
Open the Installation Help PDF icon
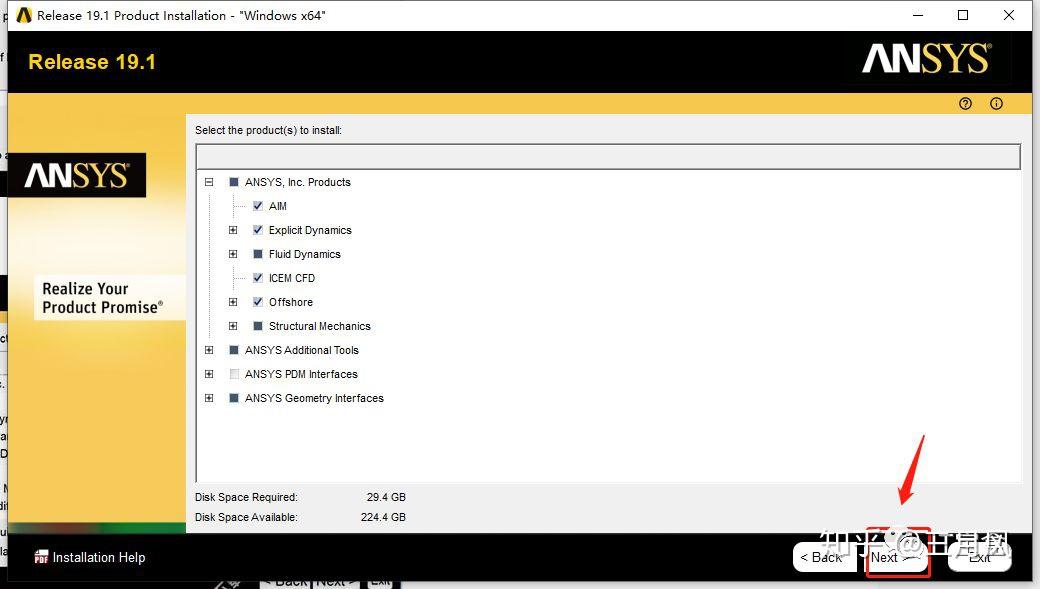point(41,557)
